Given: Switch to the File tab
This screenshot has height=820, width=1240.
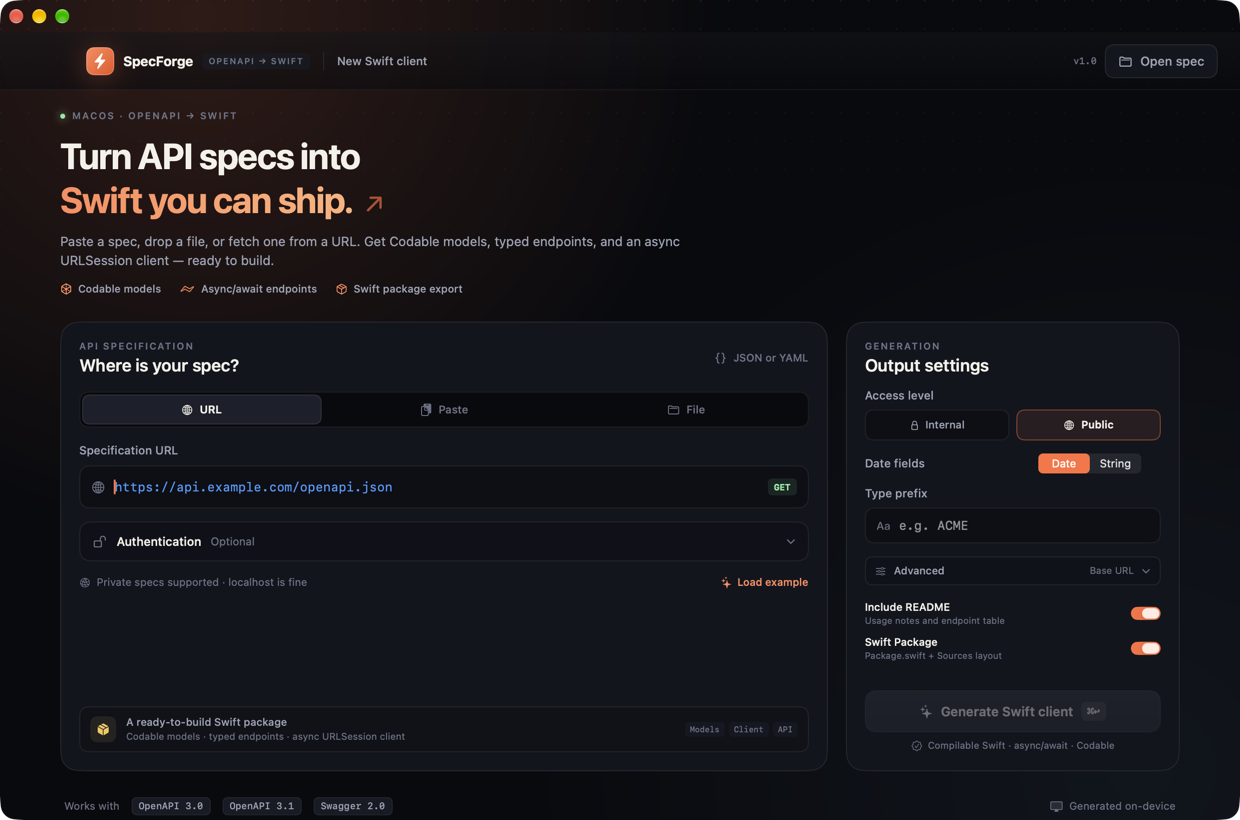Looking at the screenshot, I should tap(686, 410).
